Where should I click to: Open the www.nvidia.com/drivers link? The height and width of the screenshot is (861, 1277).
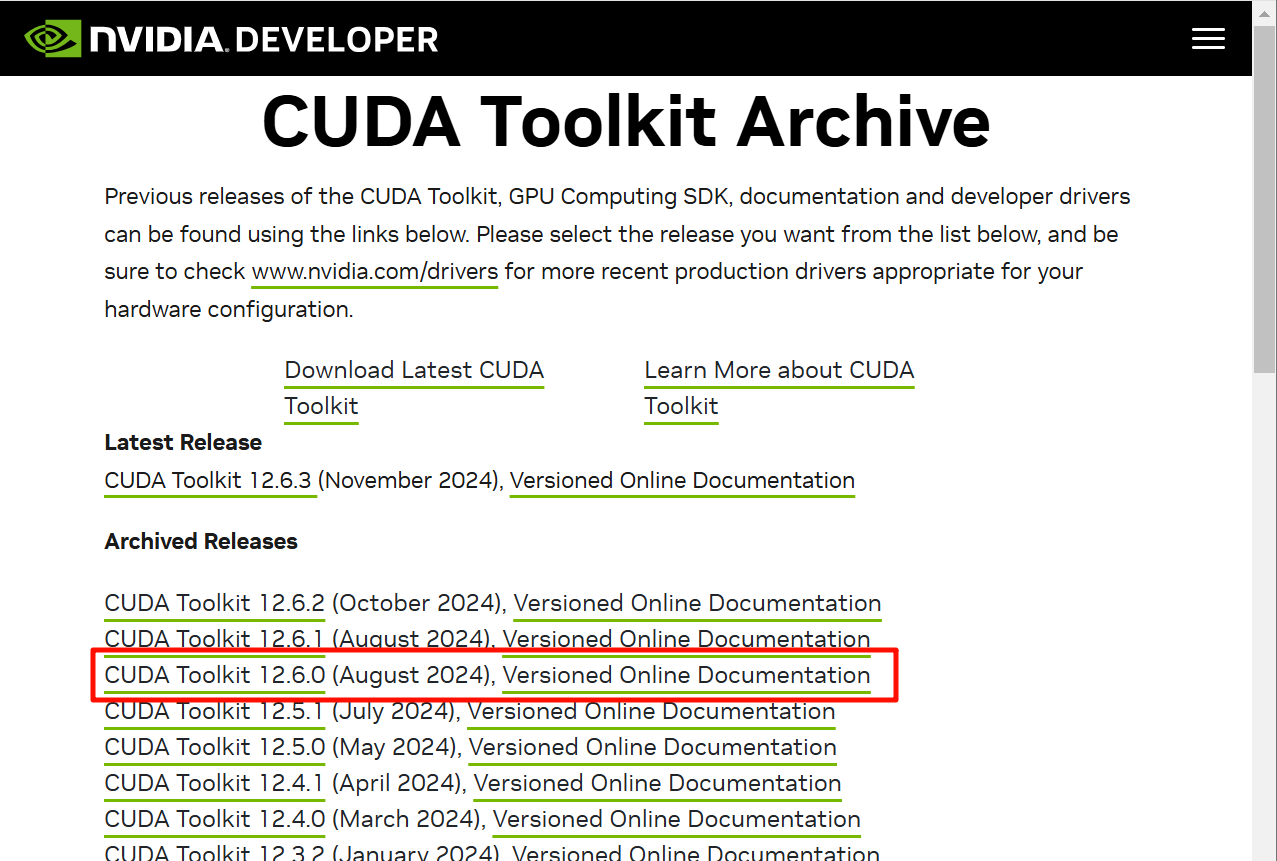point(374,272)
